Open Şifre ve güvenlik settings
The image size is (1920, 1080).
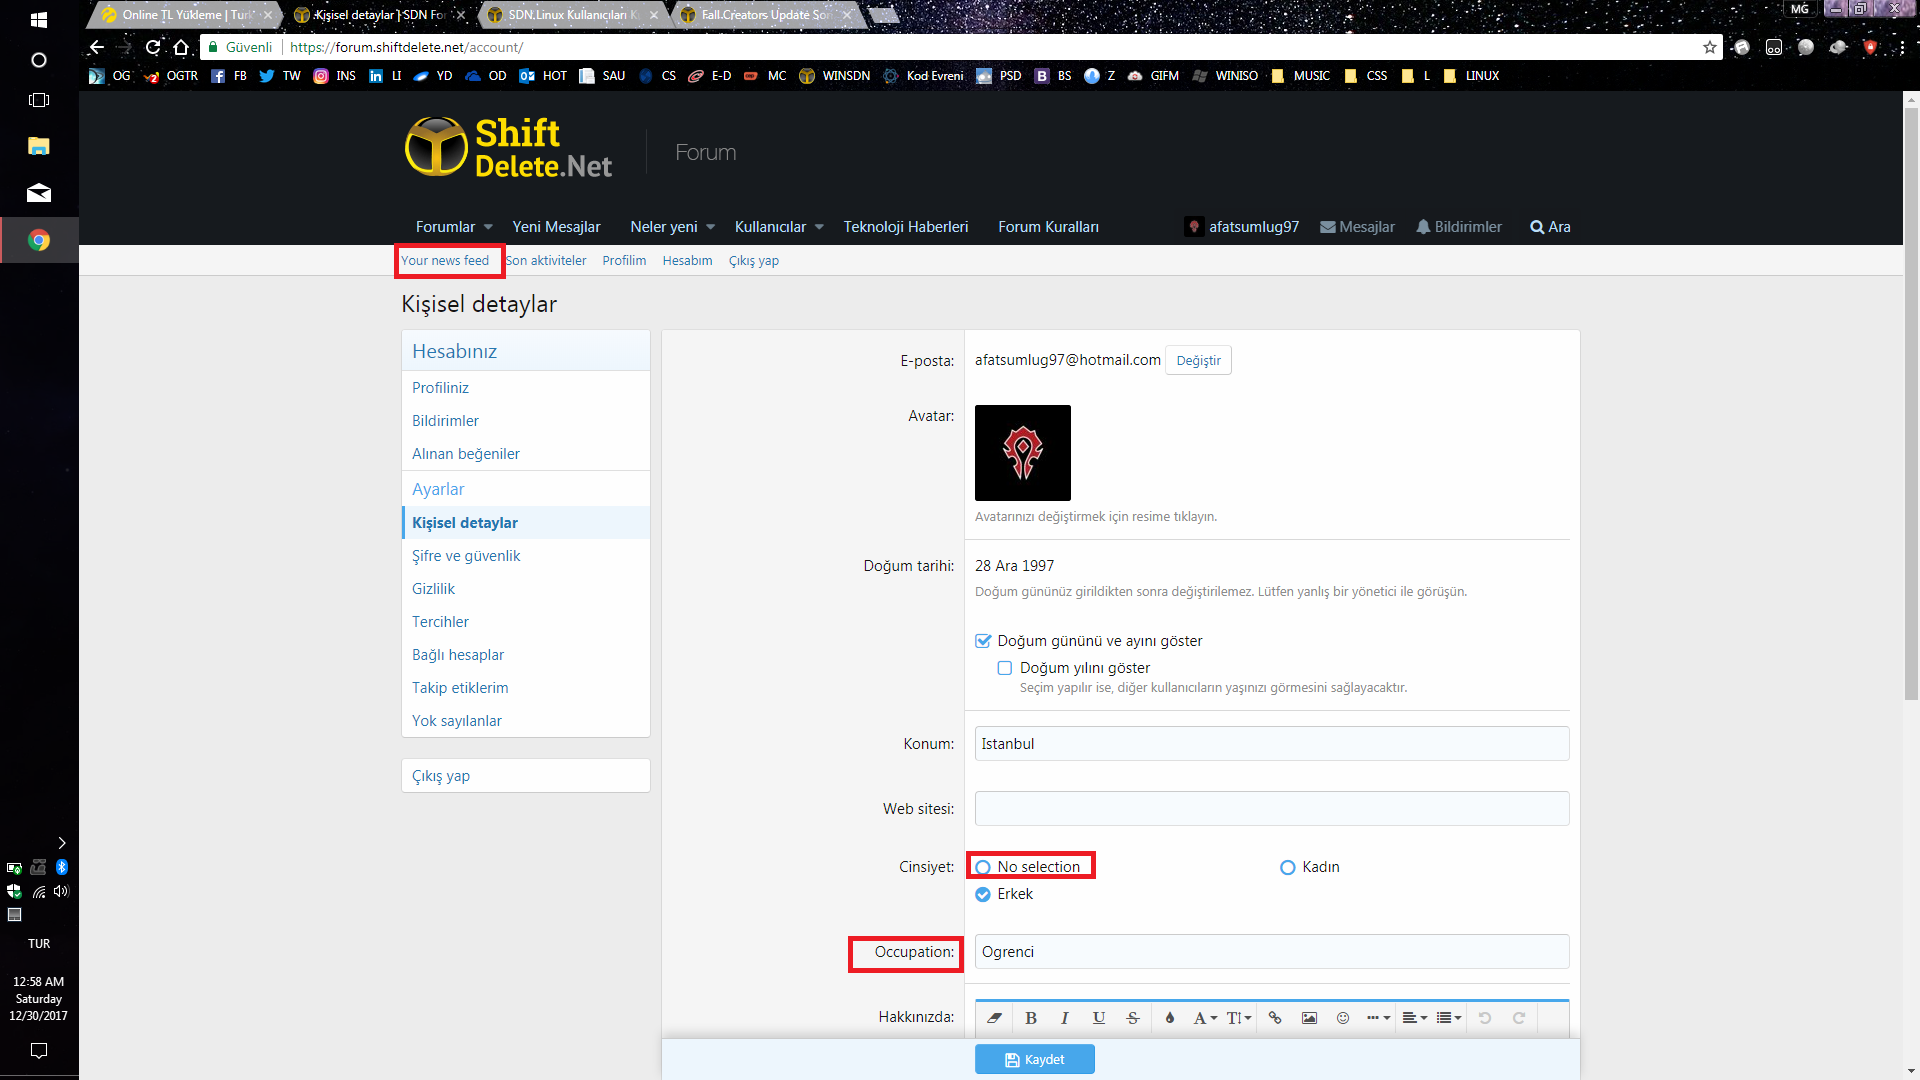tap(466, 556)
